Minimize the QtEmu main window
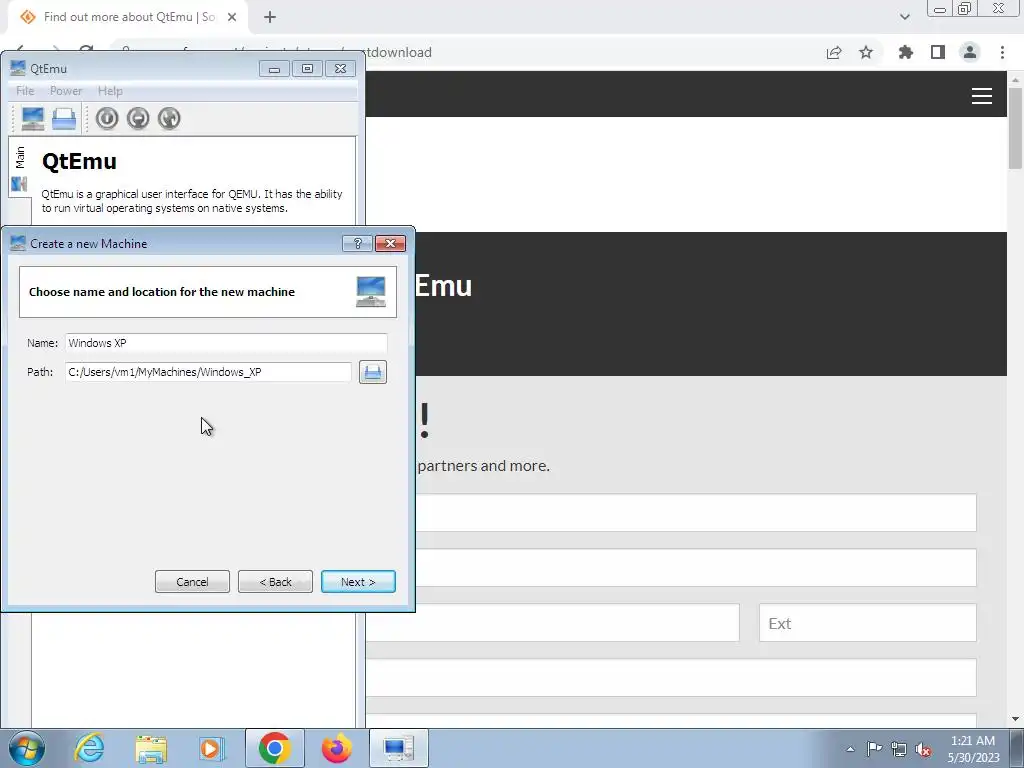 (x=274, y=69)
